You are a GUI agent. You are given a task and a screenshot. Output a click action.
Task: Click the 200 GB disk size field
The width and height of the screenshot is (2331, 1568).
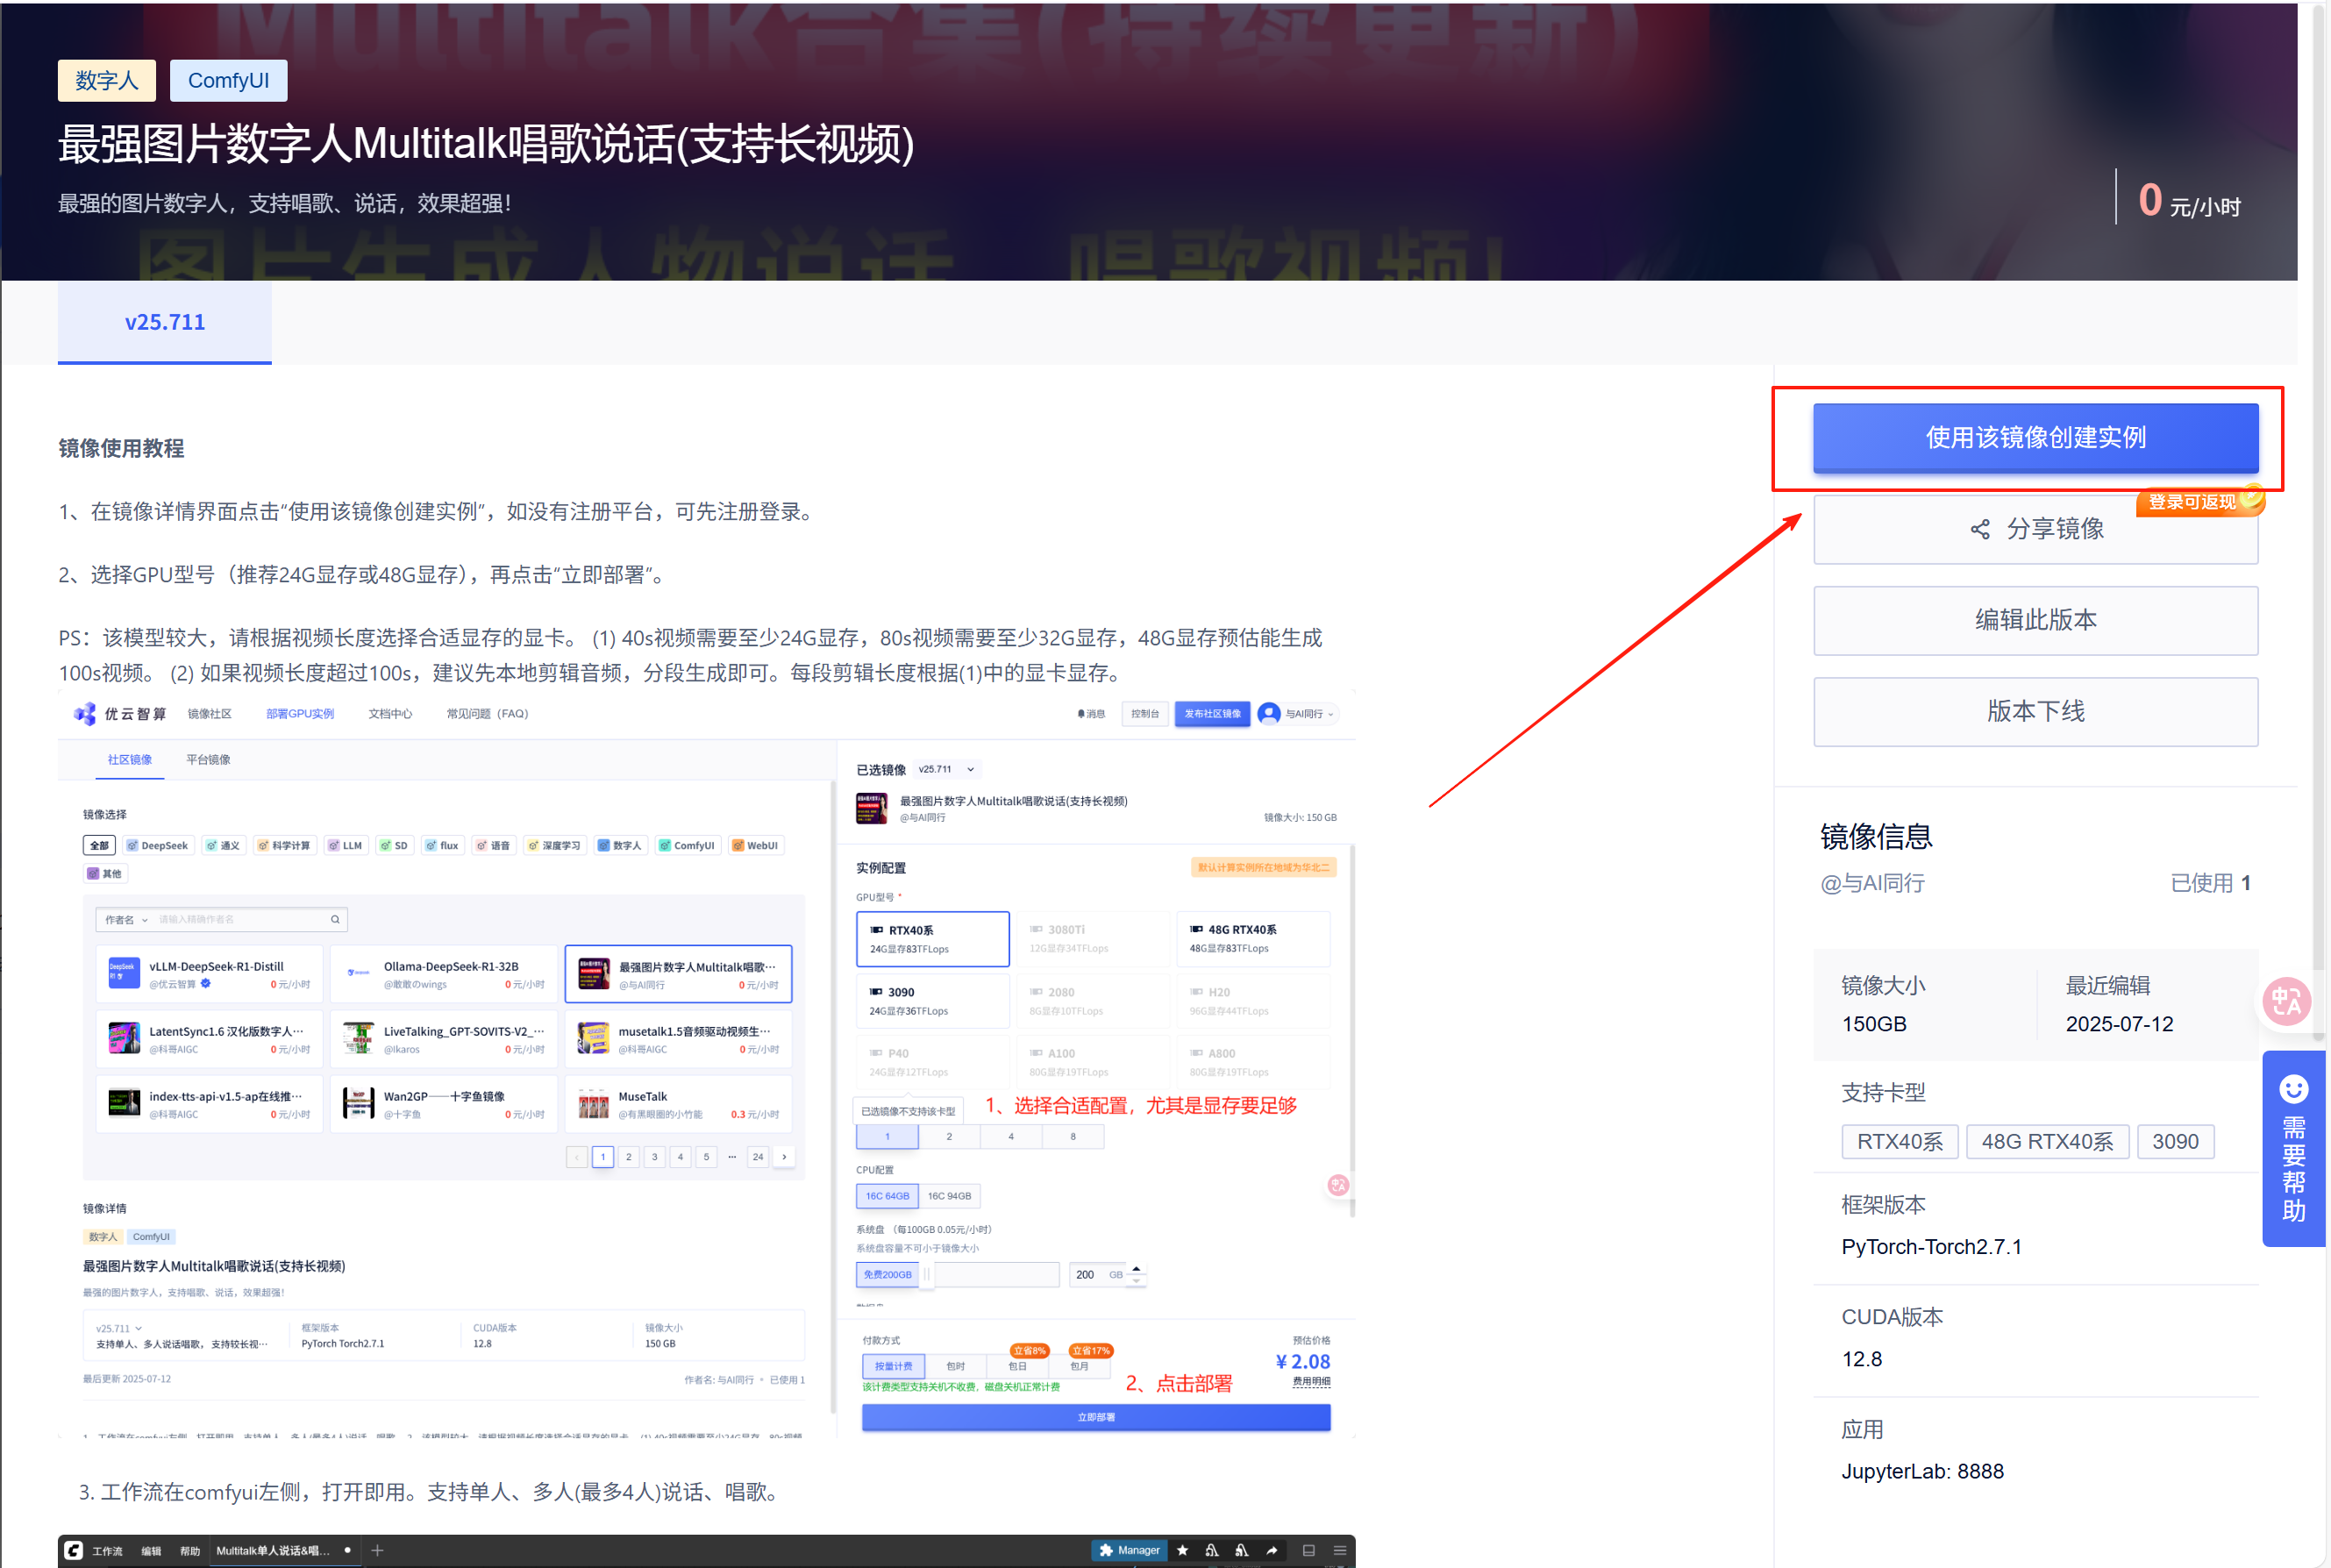[x=1097, y=1274]
